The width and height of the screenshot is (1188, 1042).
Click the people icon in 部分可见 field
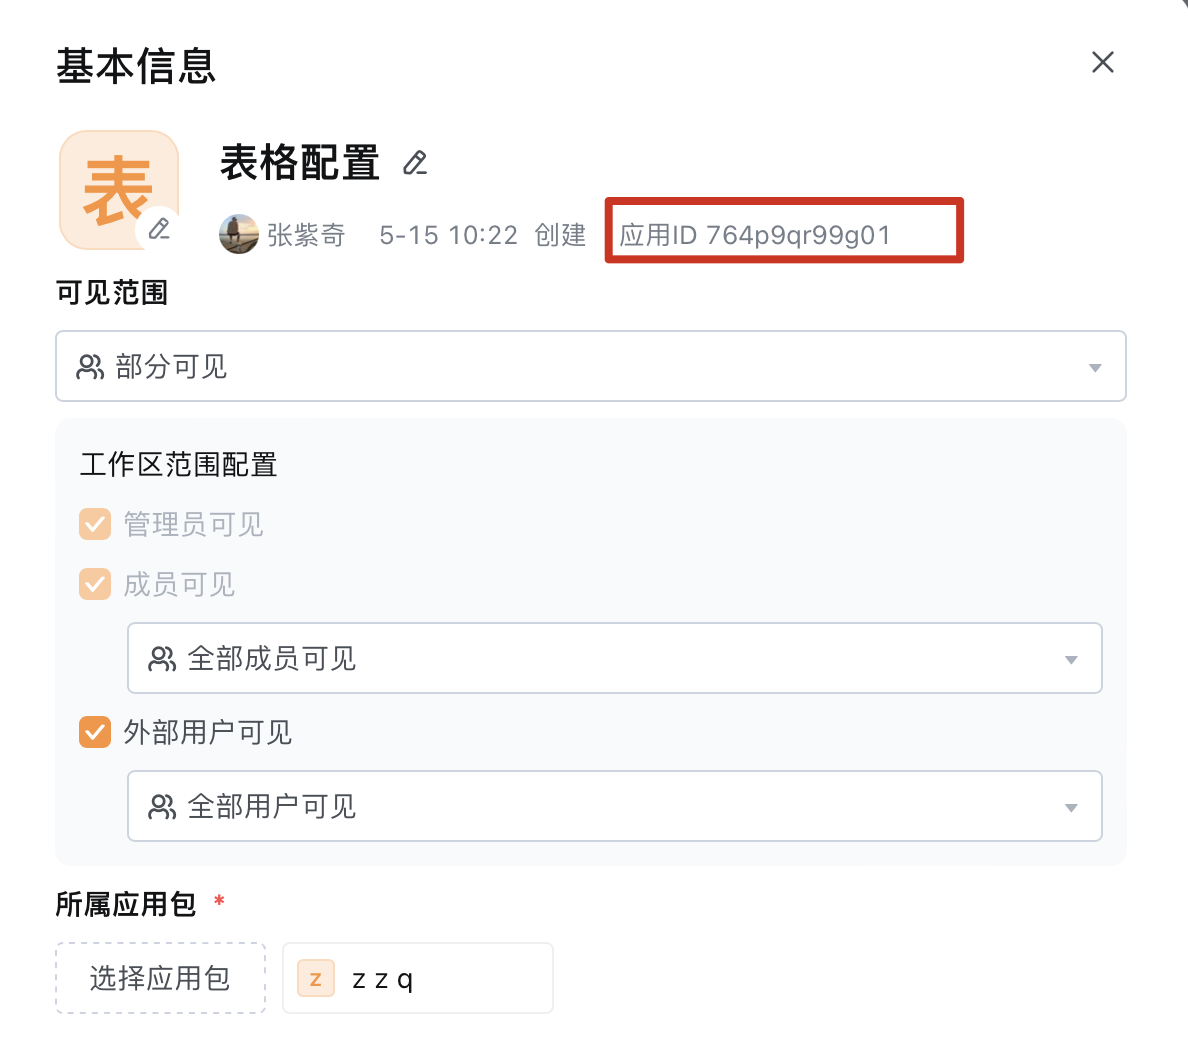pos(90,367)
